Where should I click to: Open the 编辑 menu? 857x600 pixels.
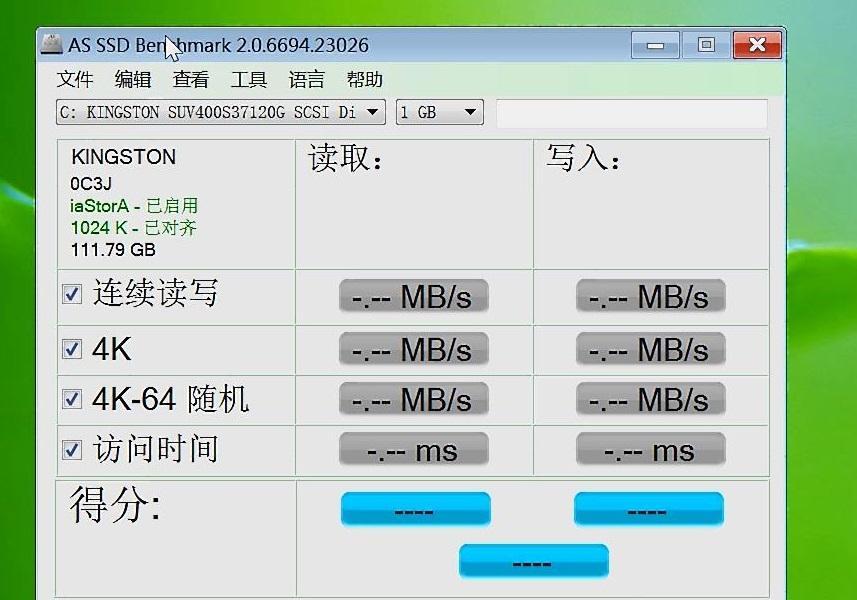132,79
